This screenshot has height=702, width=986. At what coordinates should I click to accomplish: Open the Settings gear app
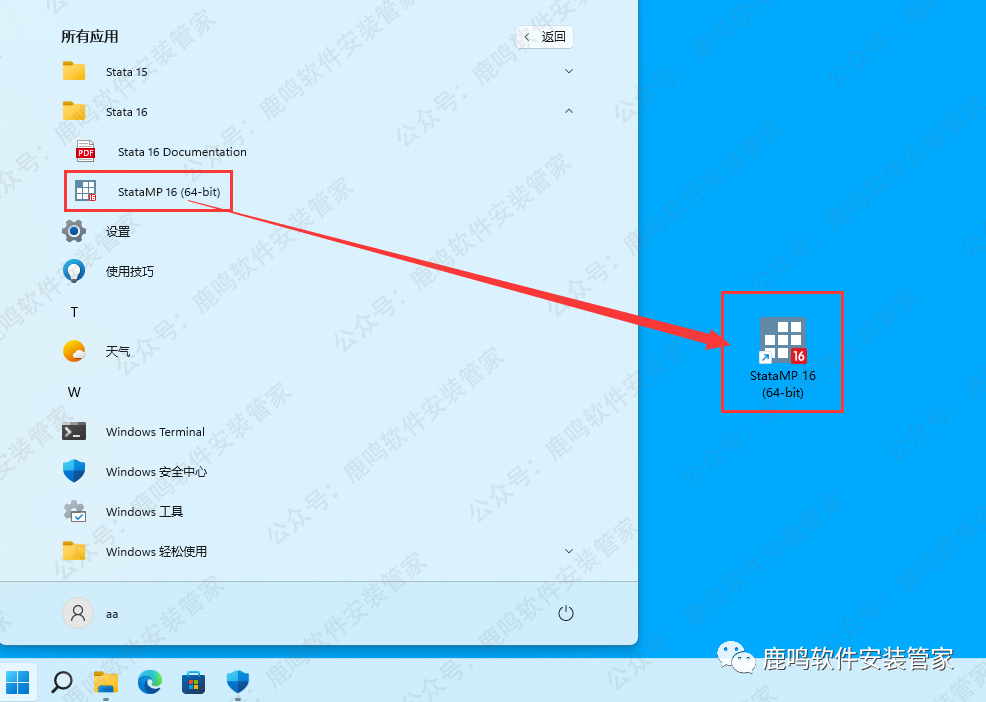coord(117,232)
